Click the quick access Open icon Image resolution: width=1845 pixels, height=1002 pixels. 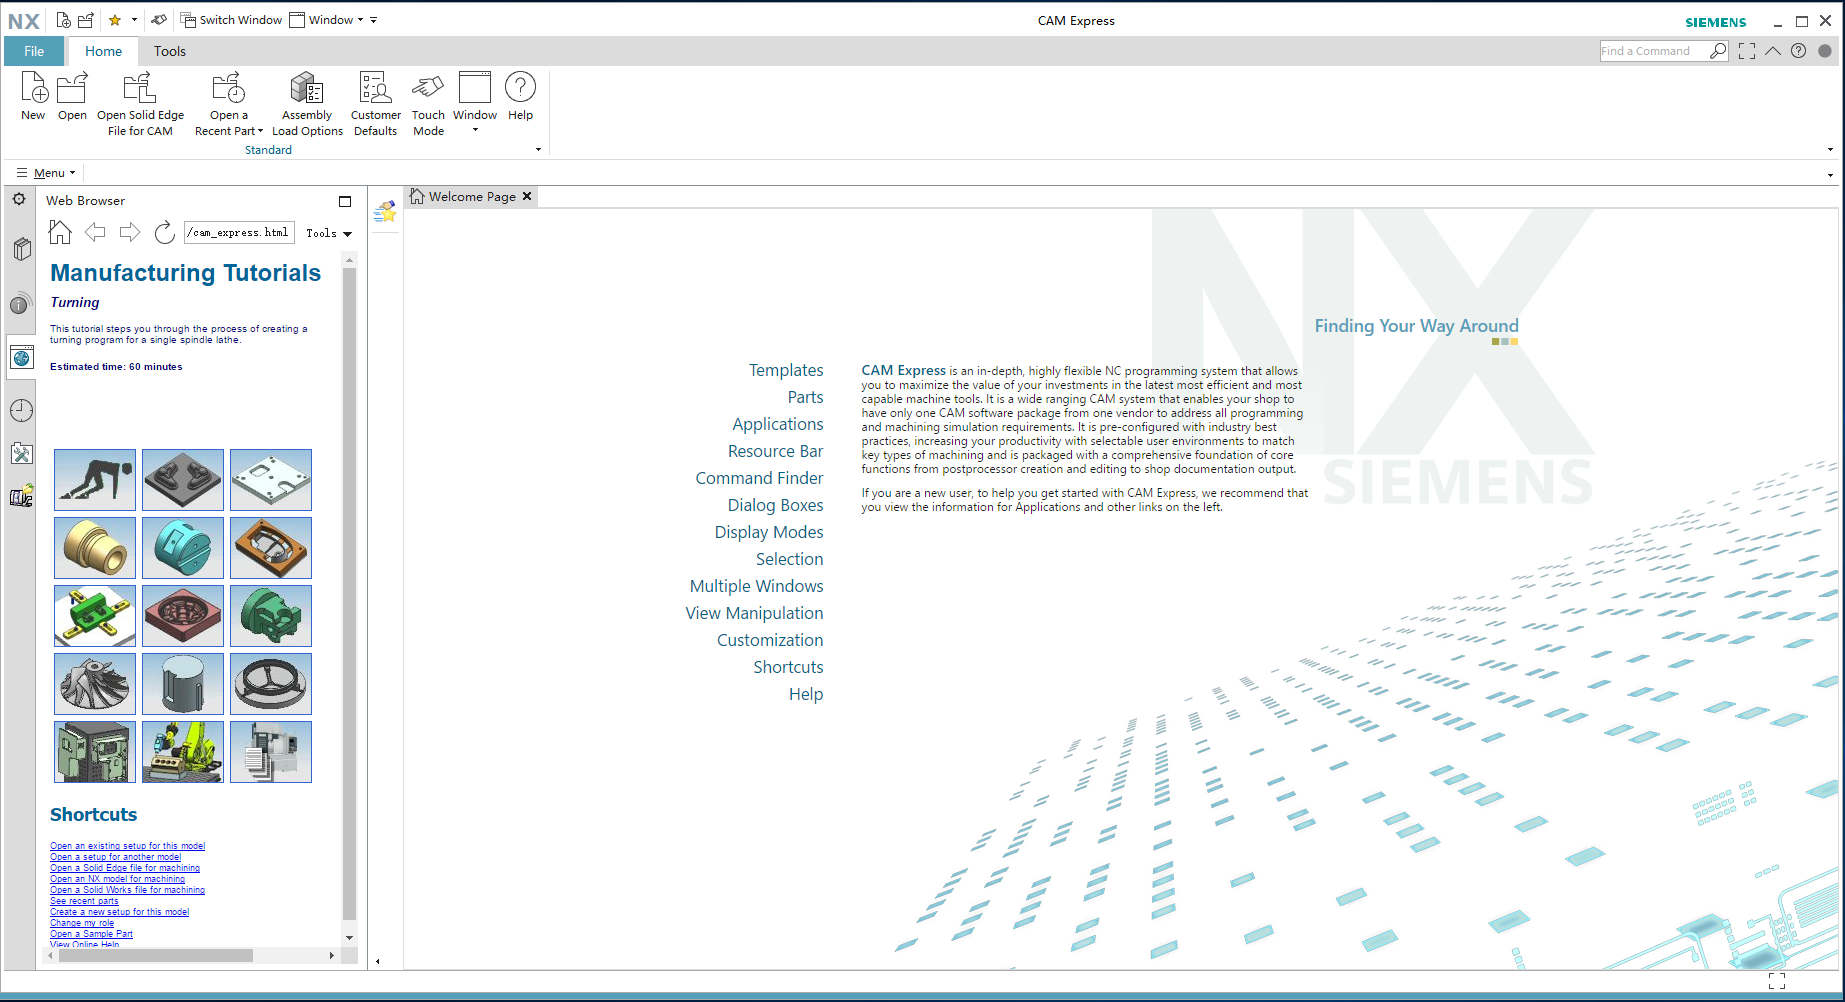coord(86,20)
